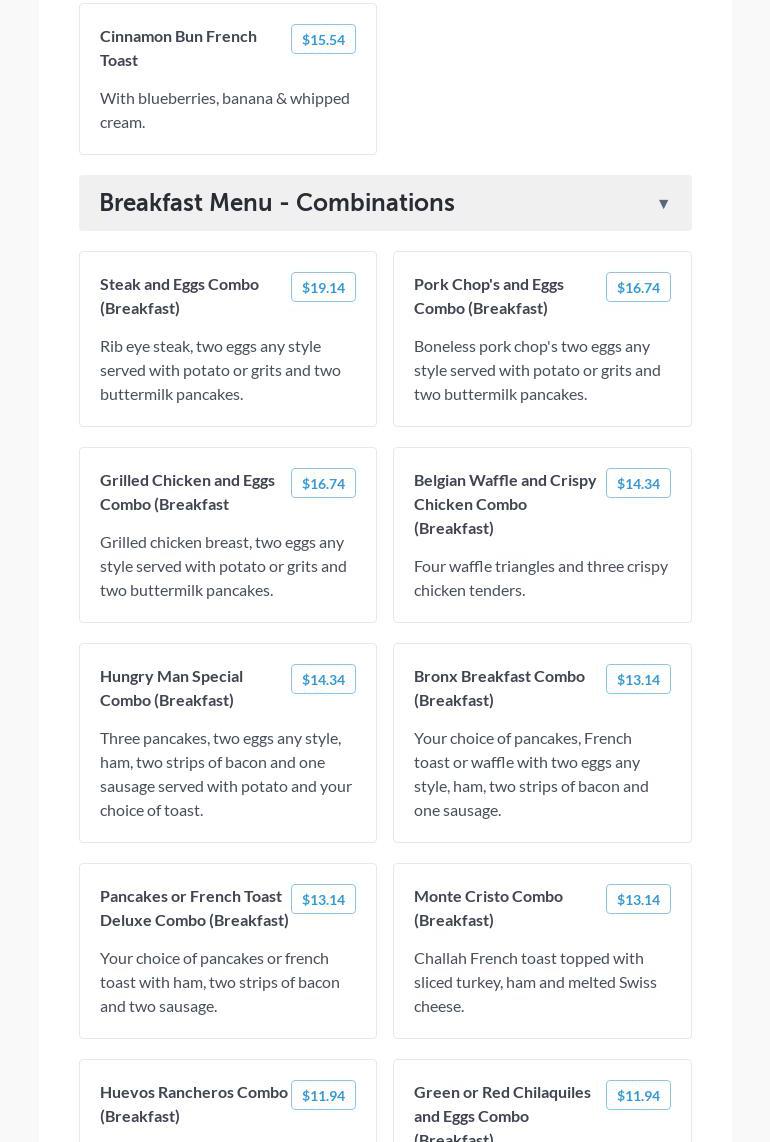Click the $14.34 Hungry Man Special price

[323, 680]
